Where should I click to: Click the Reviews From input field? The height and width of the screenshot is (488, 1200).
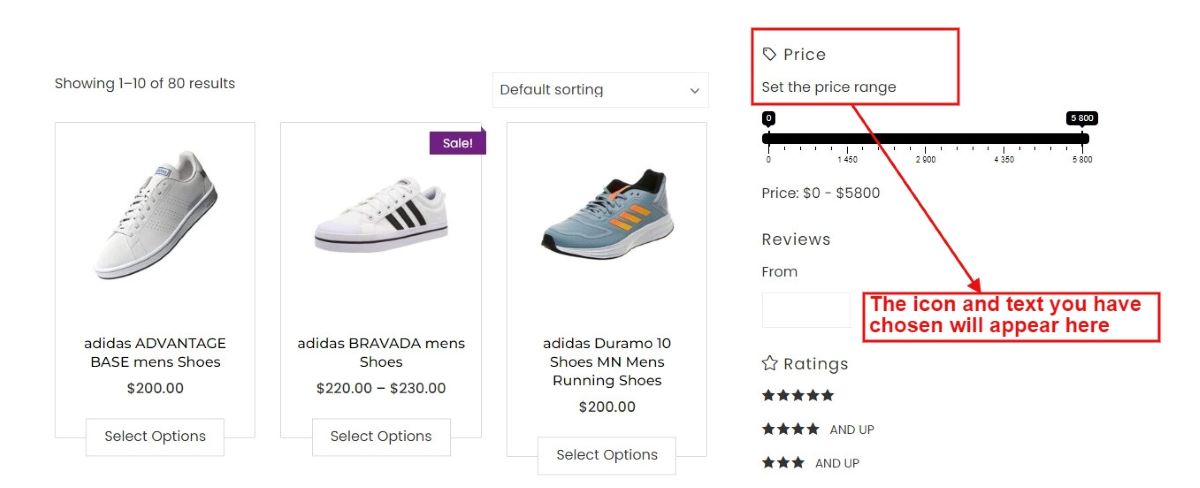point(806,310)
